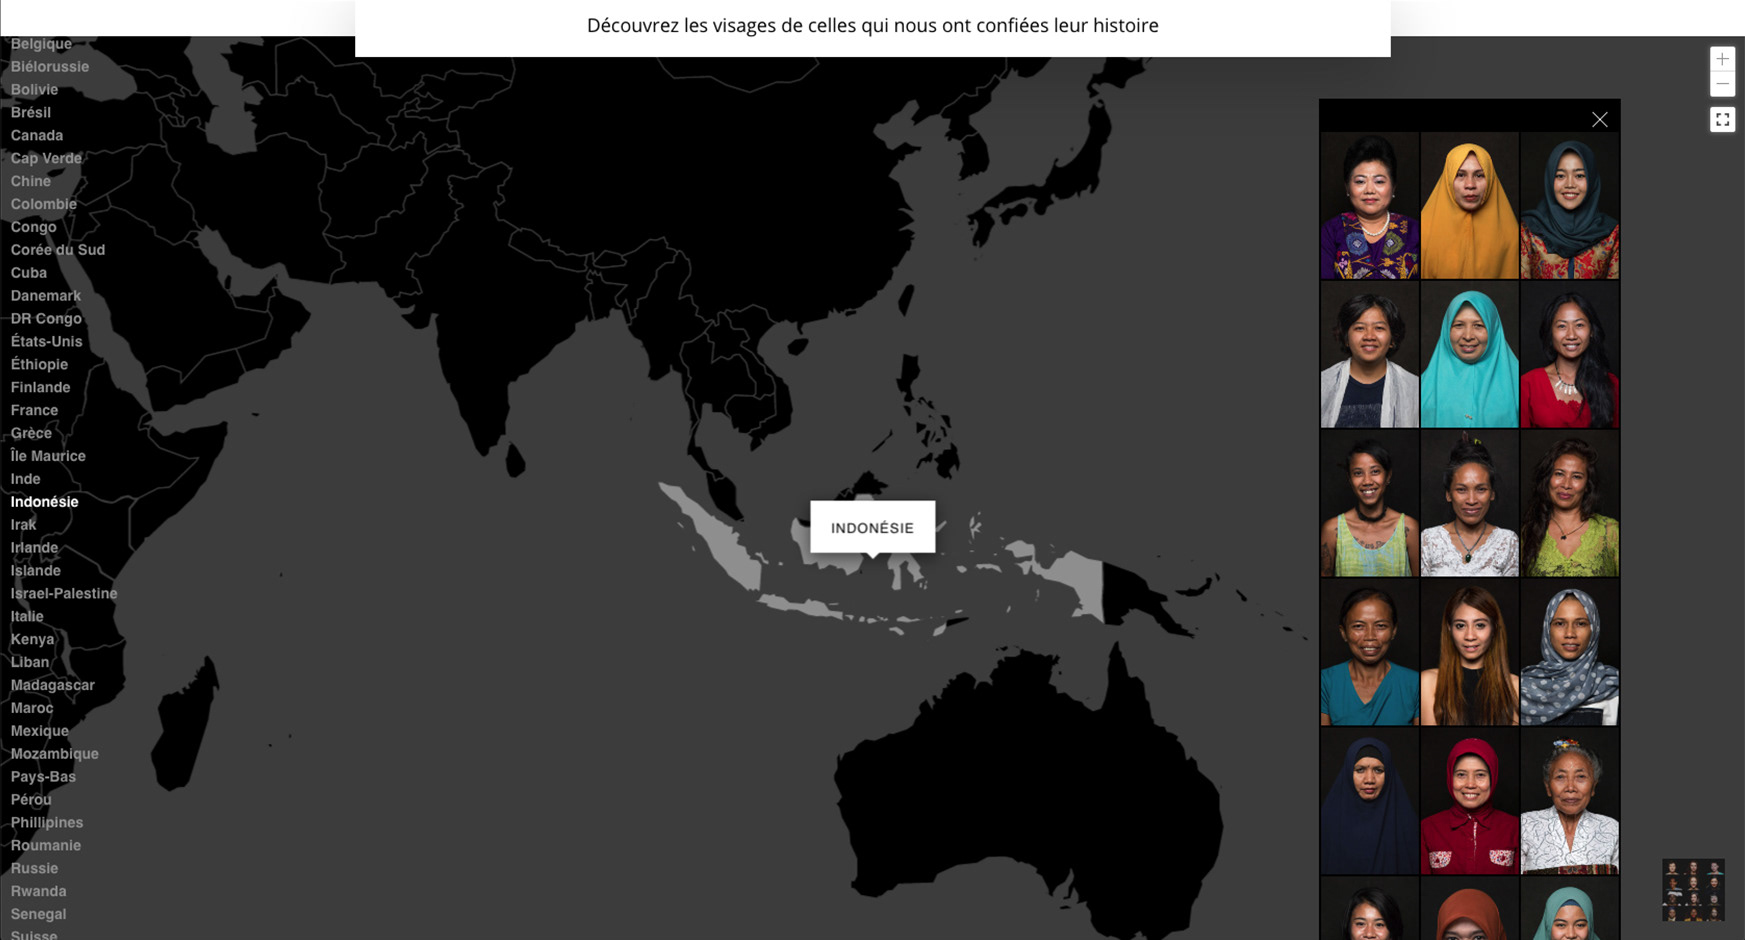Select Phillipines from the country list
The width and height of the screenshot is (1745, 940).
(47, 823)
